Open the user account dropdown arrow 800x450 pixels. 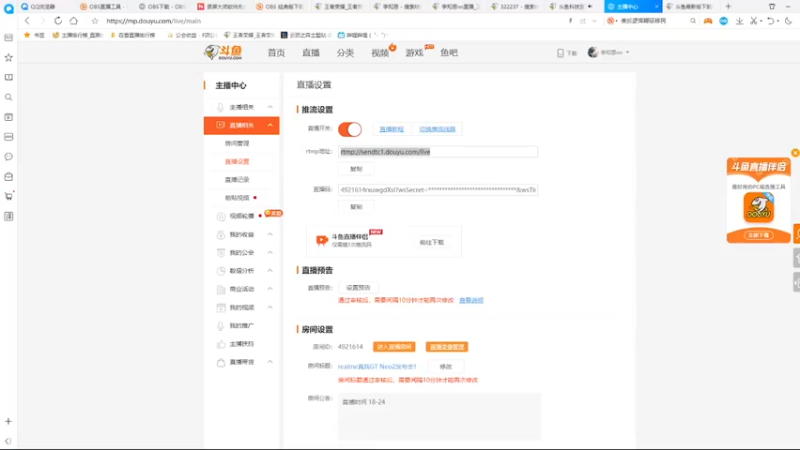pyautogui.click(x=627, y=52)
